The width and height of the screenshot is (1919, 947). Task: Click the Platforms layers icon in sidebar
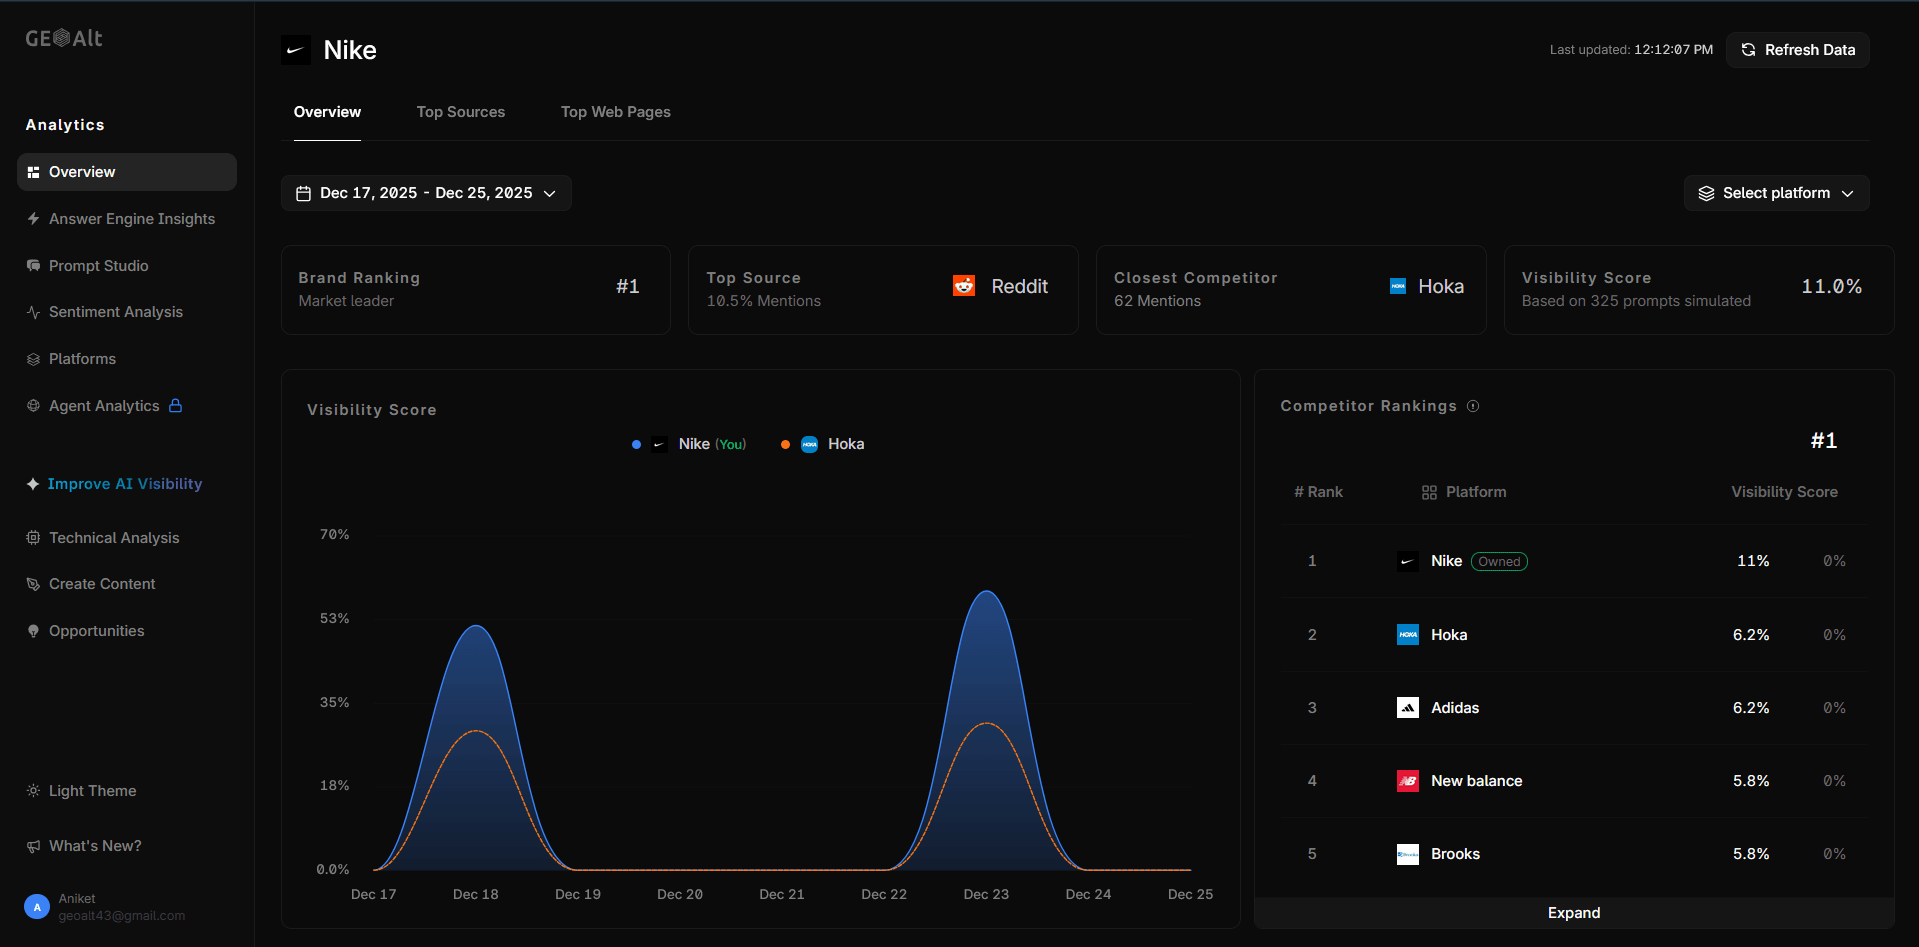[33, 359]
